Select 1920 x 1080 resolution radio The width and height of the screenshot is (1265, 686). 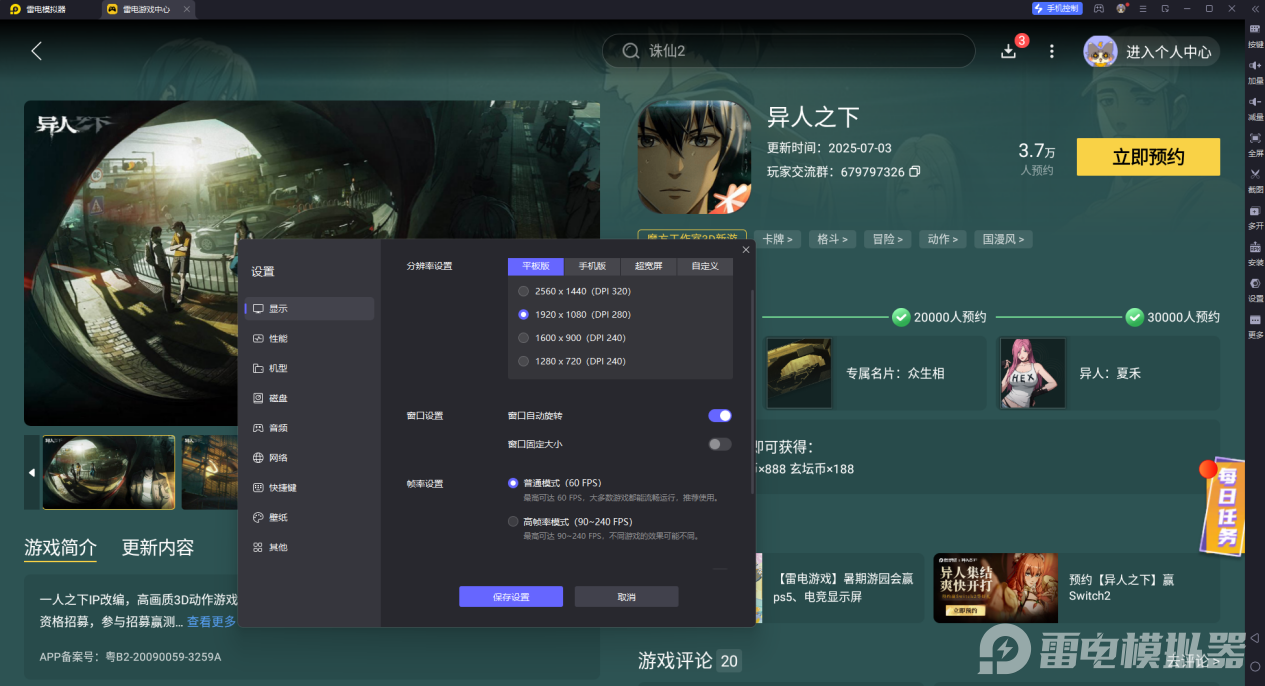523,314
